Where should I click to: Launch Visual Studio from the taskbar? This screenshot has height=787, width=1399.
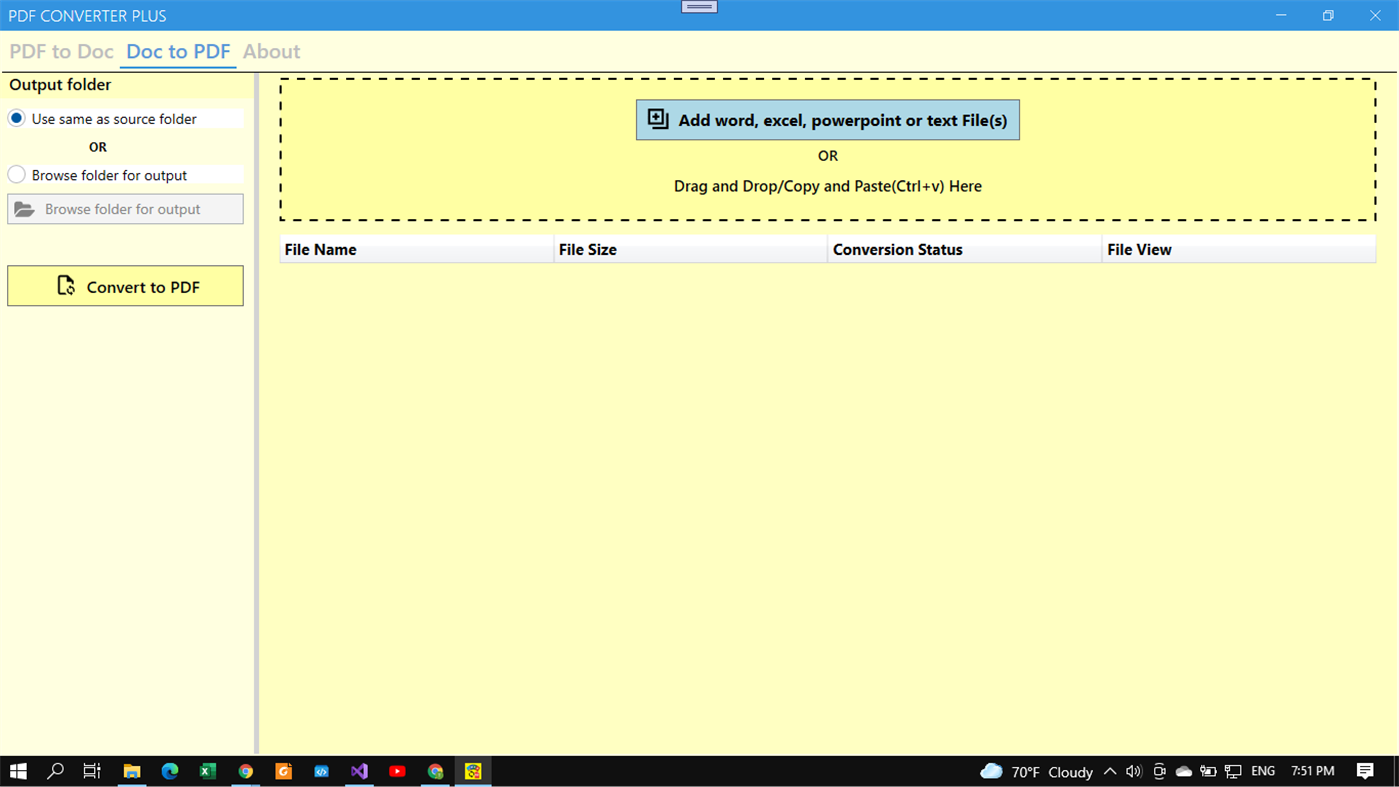coord(359,771)
